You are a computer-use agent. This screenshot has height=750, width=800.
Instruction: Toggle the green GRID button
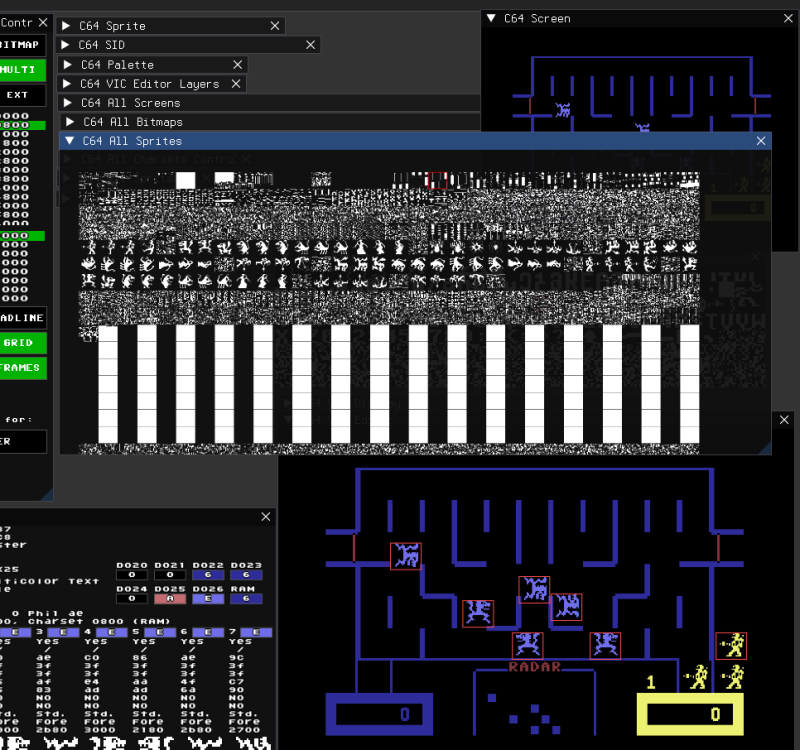[22, 343]
